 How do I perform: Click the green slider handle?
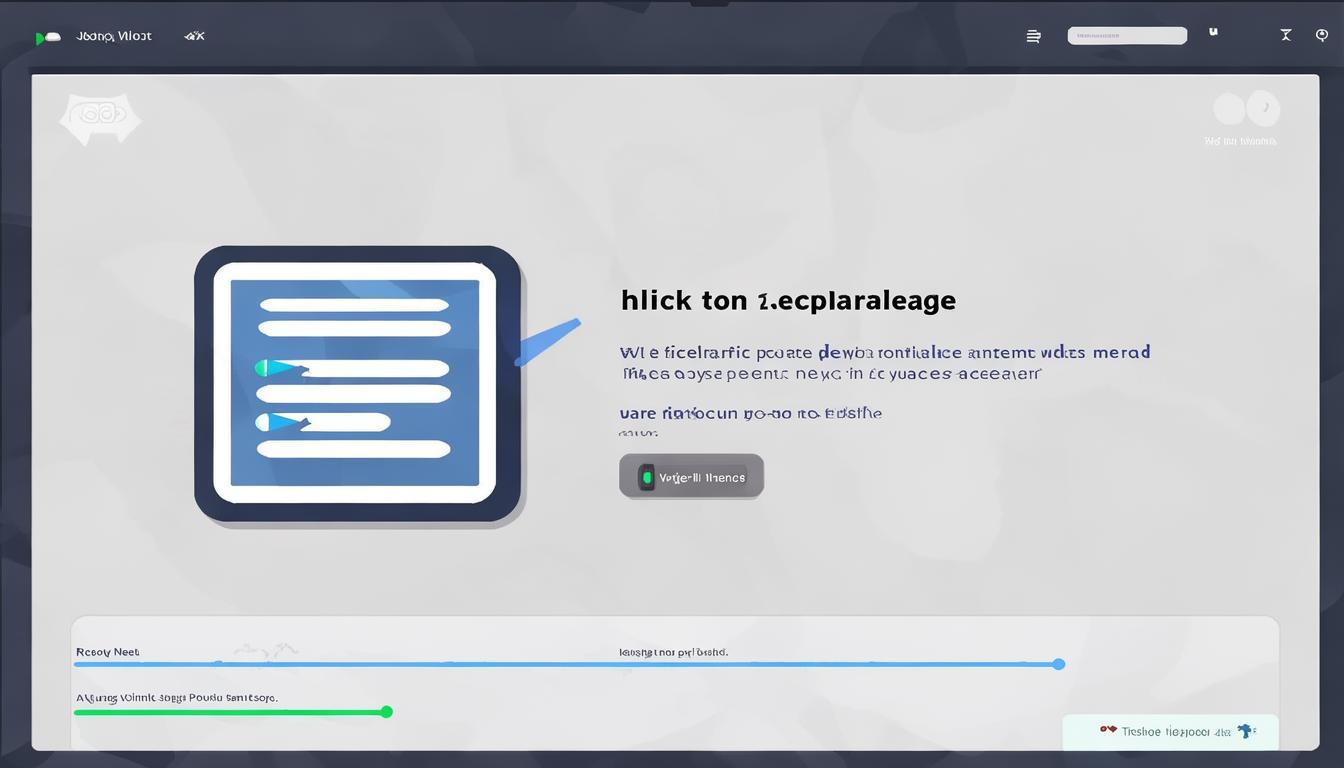pos(387,712)
